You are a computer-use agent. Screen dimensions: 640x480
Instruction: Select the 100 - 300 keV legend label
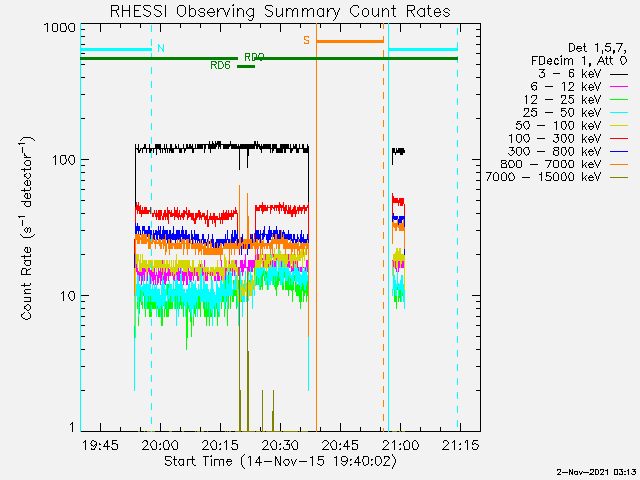click(555, 138)
